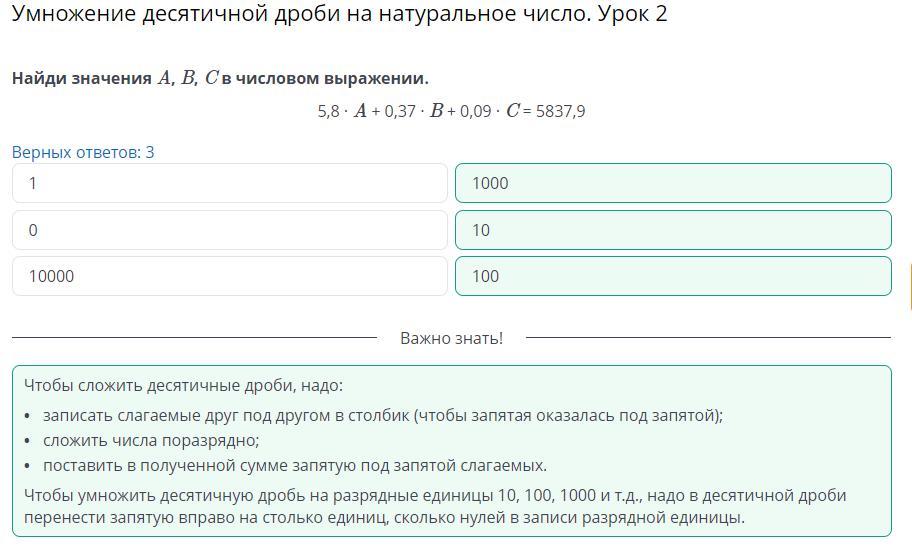
Task: Click the 5,8 coefficient in the equation
Action: click(328, 111)
